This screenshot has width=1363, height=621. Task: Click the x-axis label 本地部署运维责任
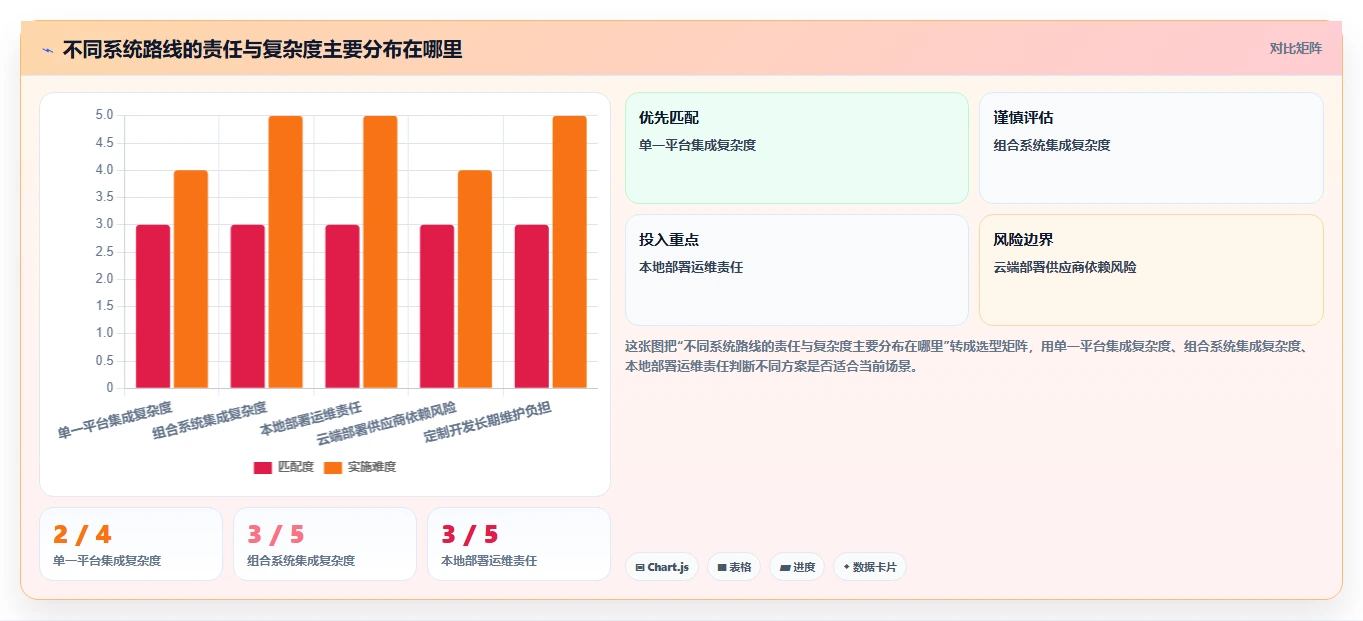(311, 418)
